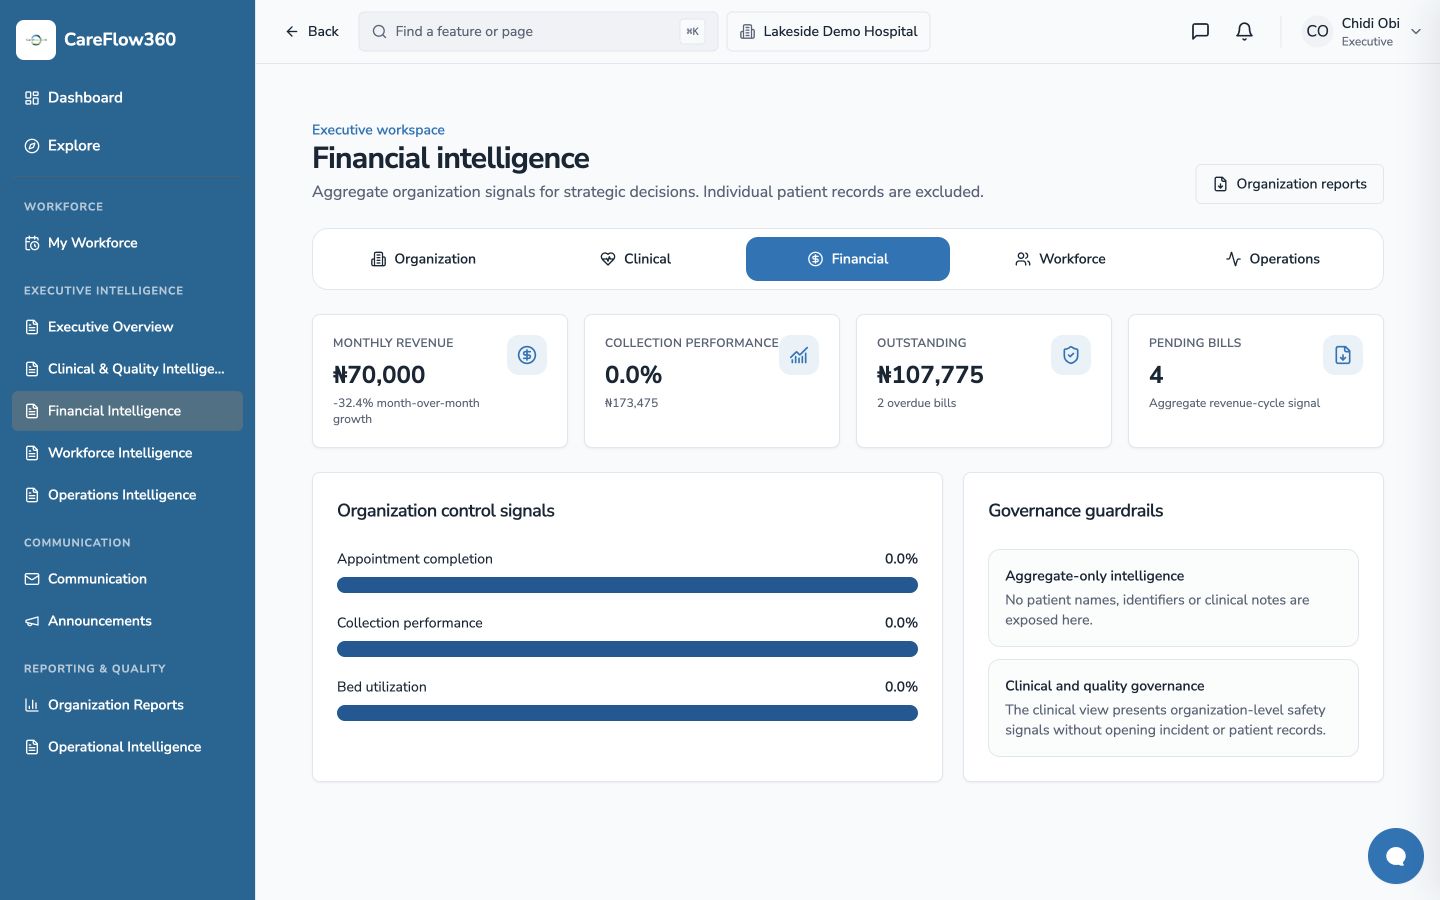Click the CO user avatar
The width and height of the screenshot is (1440, 900).
[1317, 31]
